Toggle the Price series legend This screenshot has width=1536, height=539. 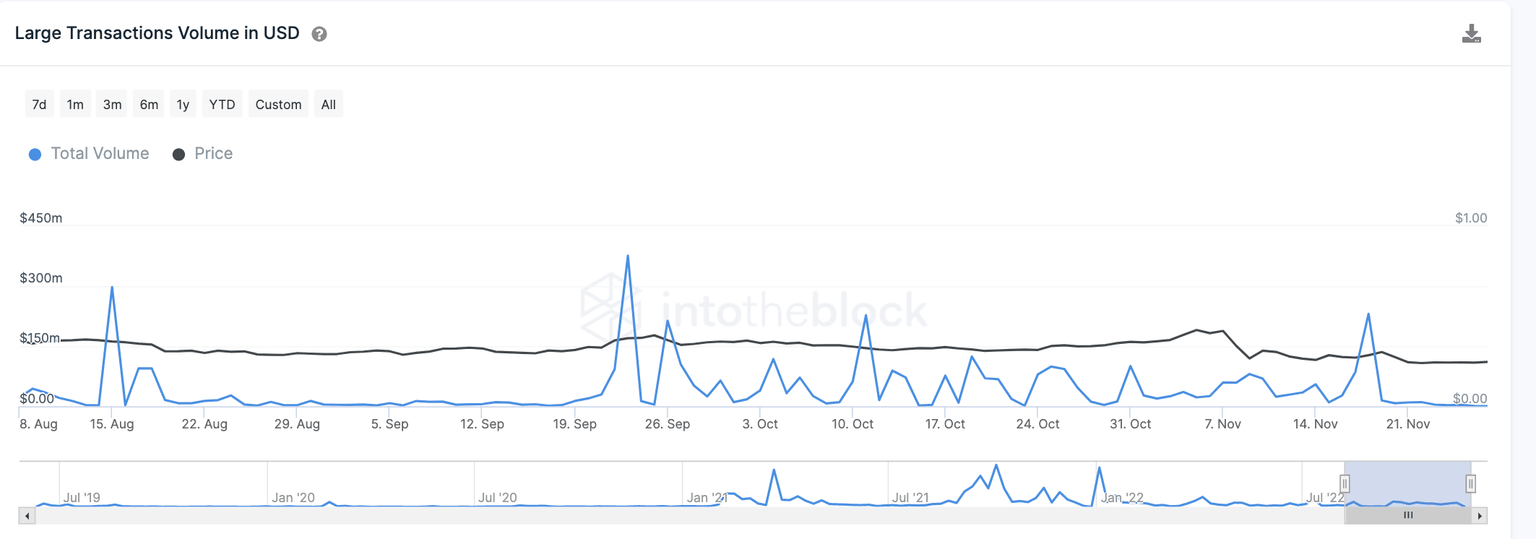pos(213,154)
